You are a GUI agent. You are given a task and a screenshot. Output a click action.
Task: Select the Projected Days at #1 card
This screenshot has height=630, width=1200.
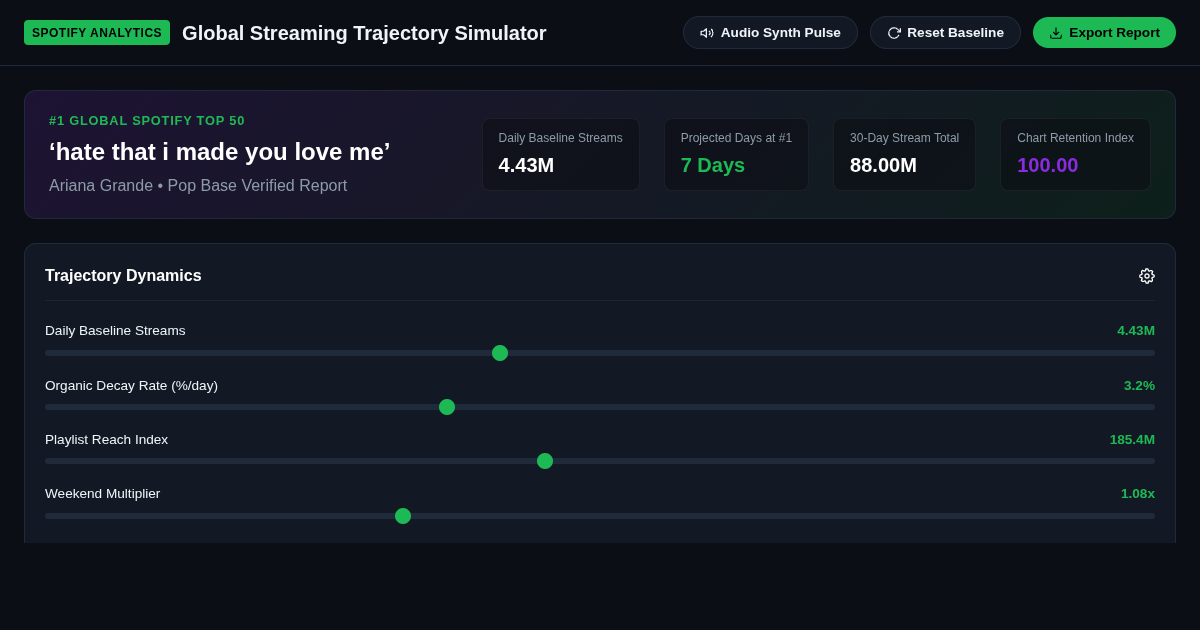[x=736, y=155]
